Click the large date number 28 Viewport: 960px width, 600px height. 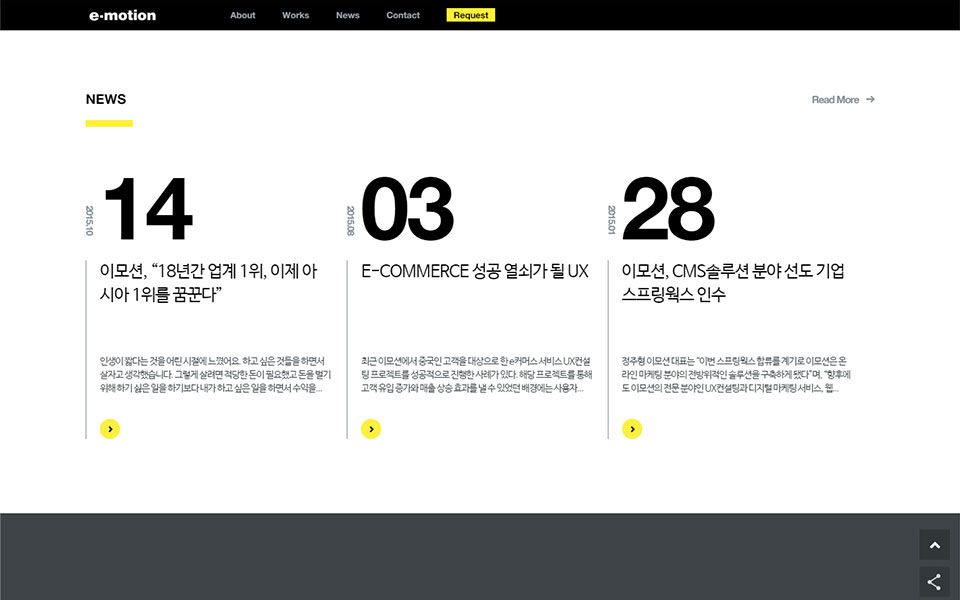668,210
